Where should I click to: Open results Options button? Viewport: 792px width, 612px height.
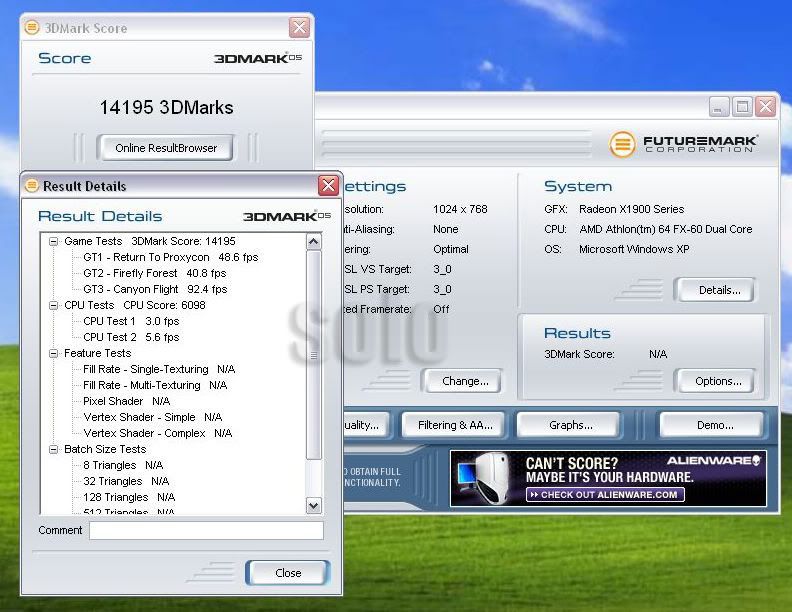point(718,381)
